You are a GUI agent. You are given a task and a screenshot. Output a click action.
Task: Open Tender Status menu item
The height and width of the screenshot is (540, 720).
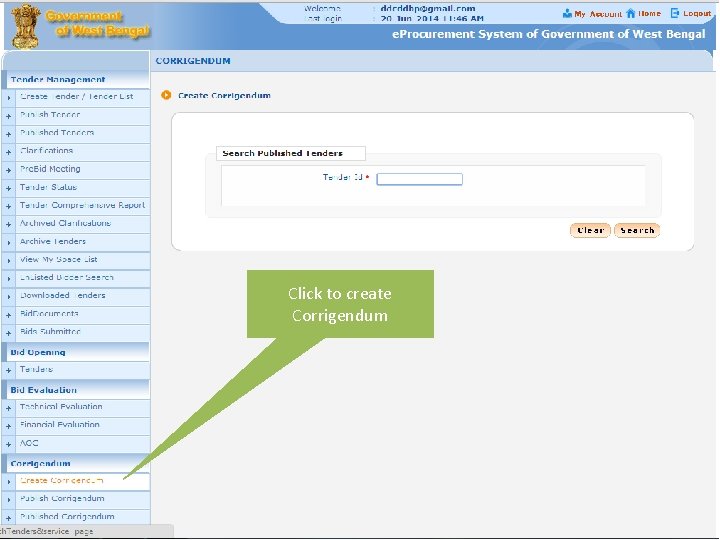(x=48, y=187)
